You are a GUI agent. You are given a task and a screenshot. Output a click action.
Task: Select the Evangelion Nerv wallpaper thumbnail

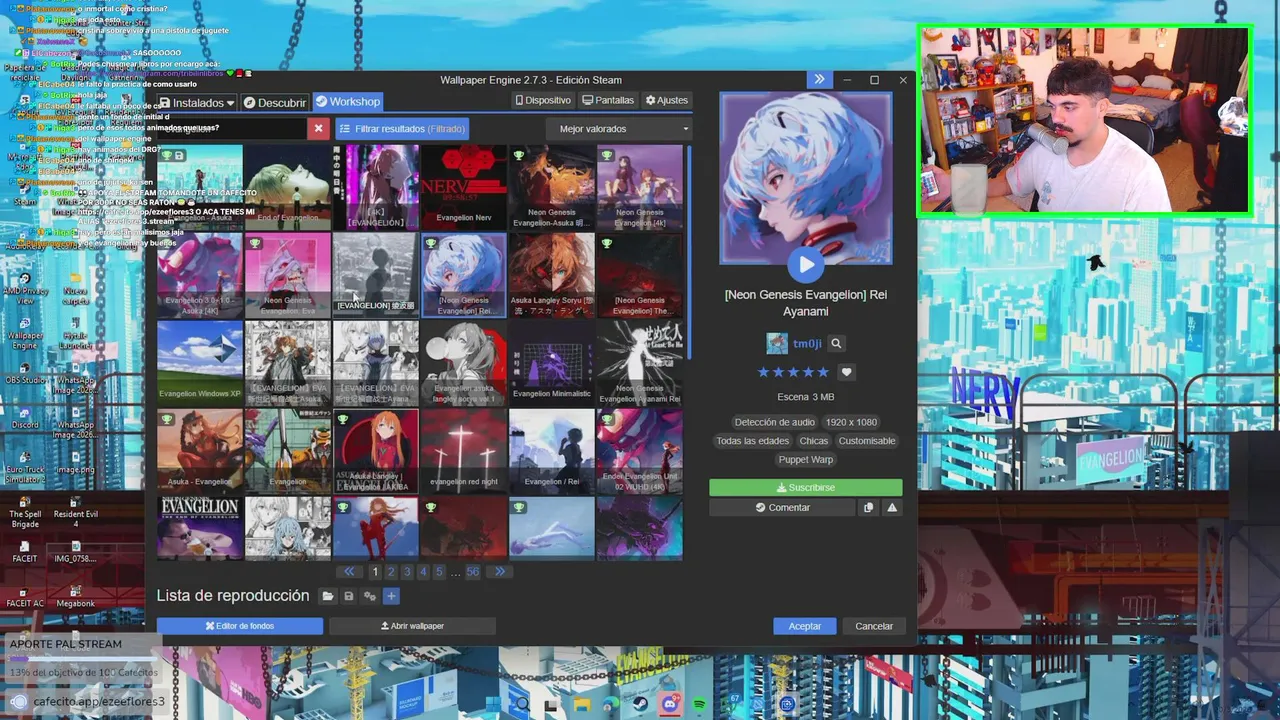464,187
